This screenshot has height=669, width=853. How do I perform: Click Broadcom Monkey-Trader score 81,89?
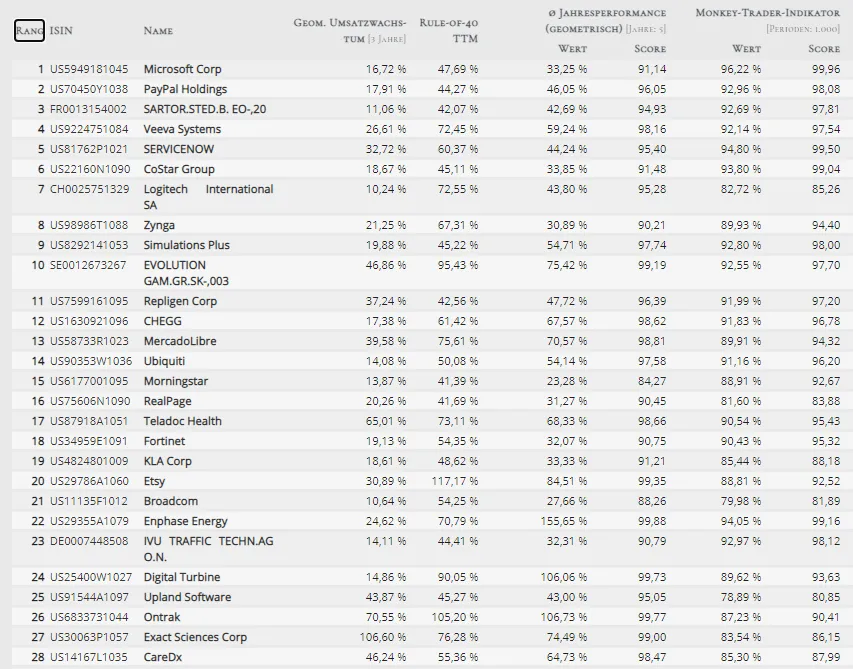(x=826, y=501)
